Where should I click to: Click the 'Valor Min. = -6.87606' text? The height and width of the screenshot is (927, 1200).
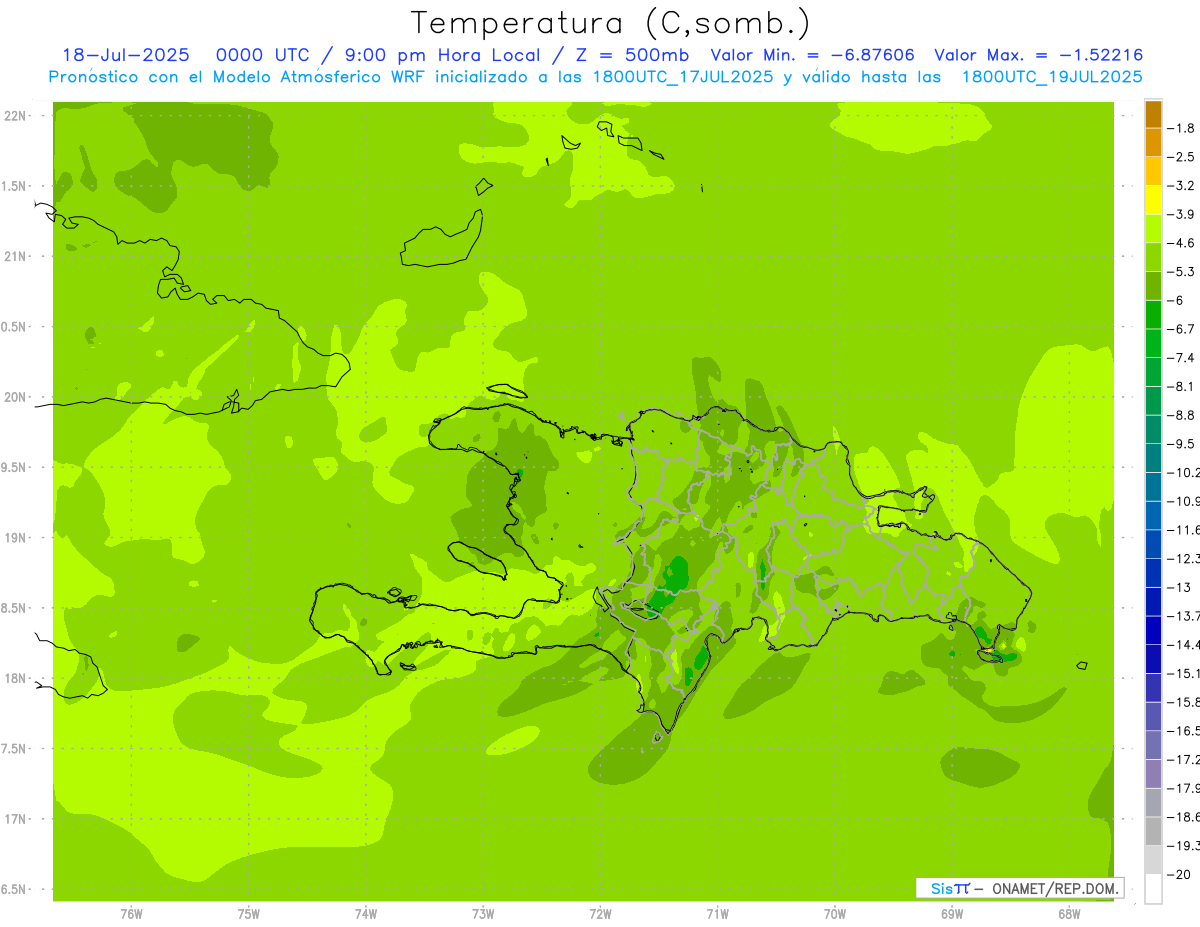812,56
